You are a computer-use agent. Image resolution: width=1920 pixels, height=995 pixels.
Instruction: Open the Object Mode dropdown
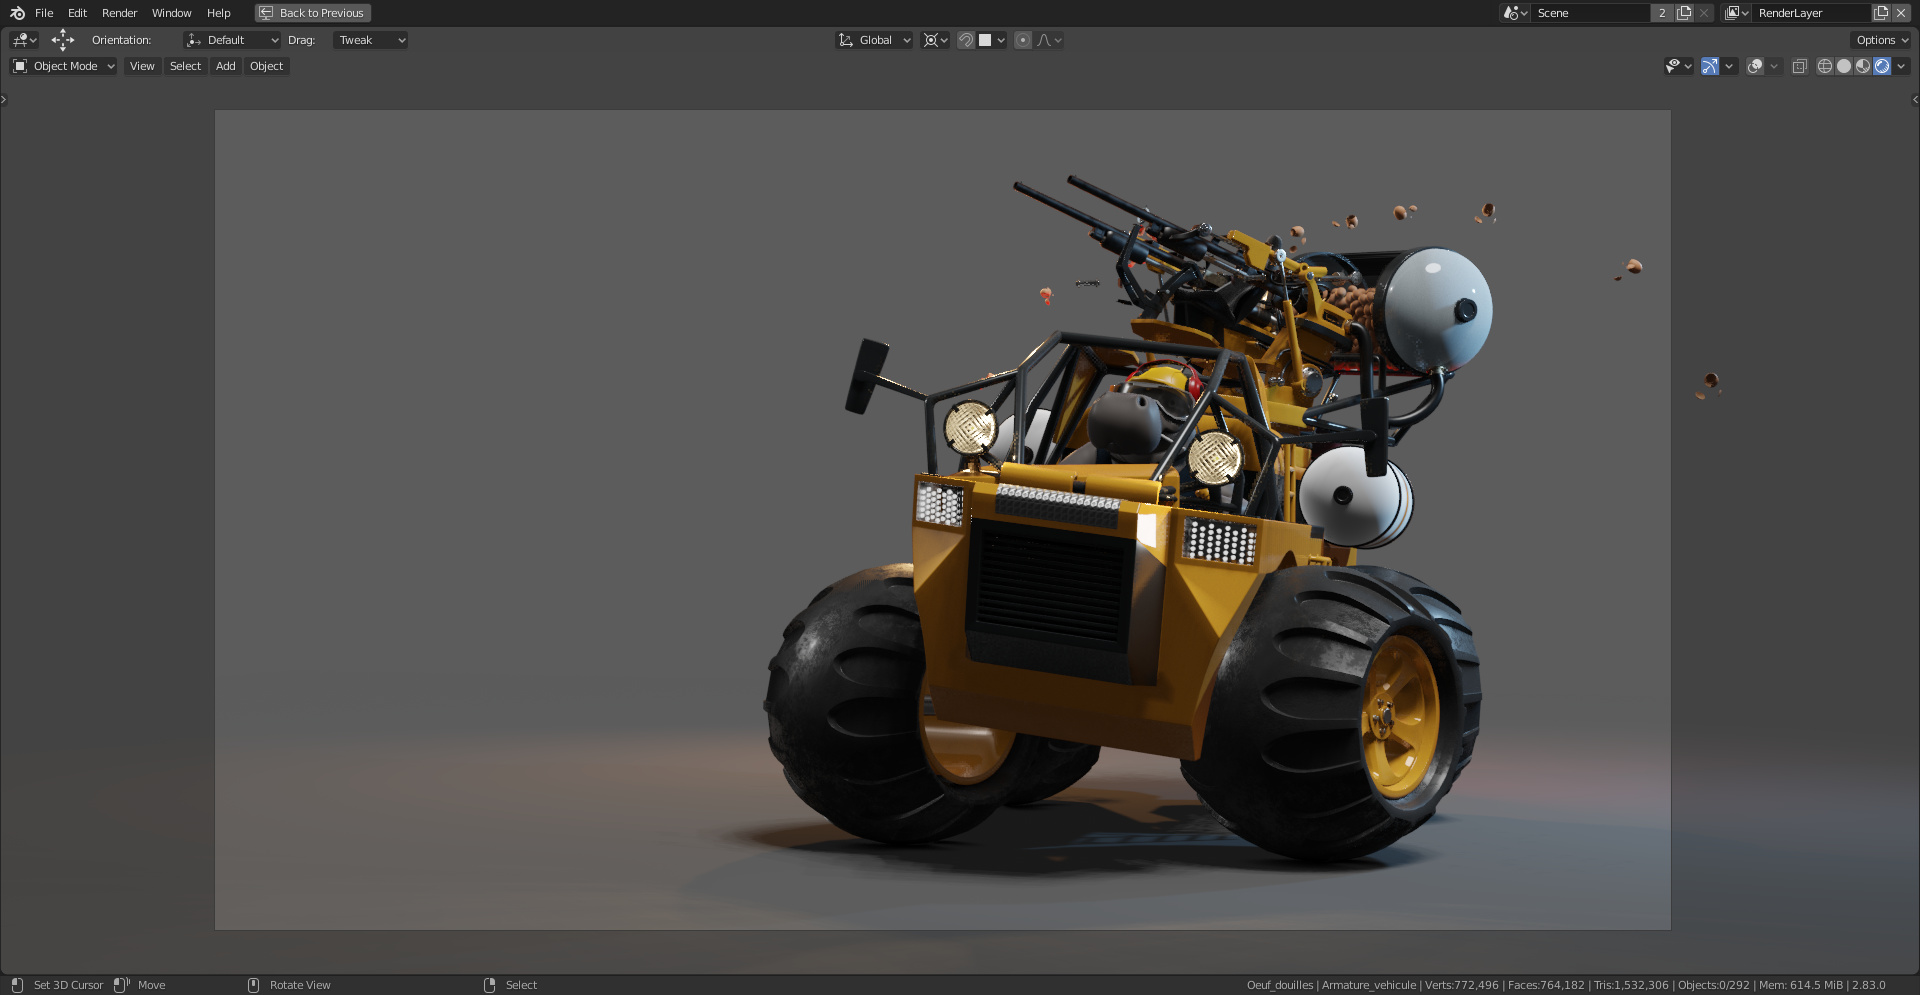(x=64, y=66)
